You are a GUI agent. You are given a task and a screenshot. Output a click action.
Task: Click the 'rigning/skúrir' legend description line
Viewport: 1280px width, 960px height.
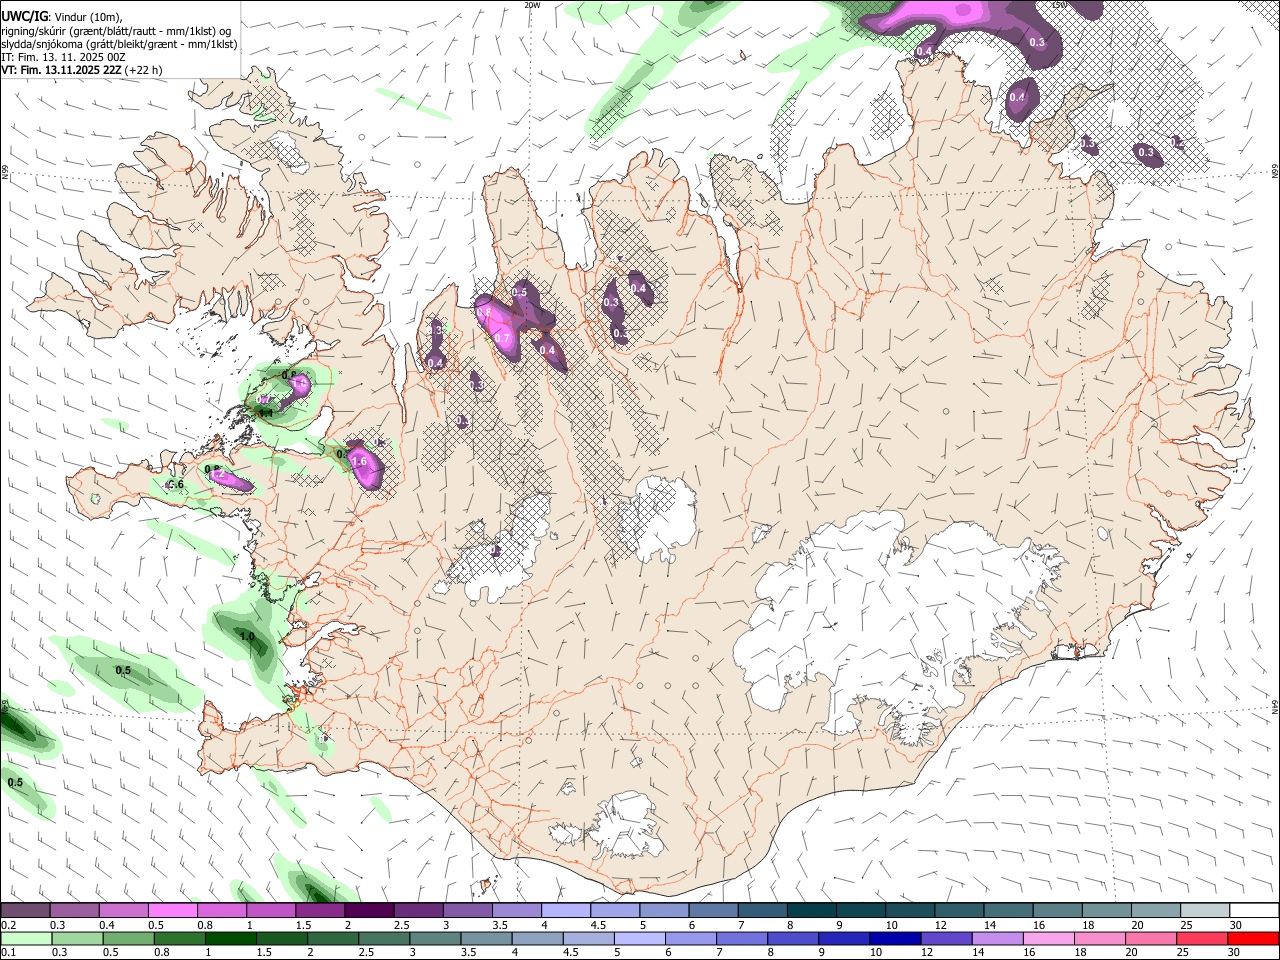tap(116, 30)
